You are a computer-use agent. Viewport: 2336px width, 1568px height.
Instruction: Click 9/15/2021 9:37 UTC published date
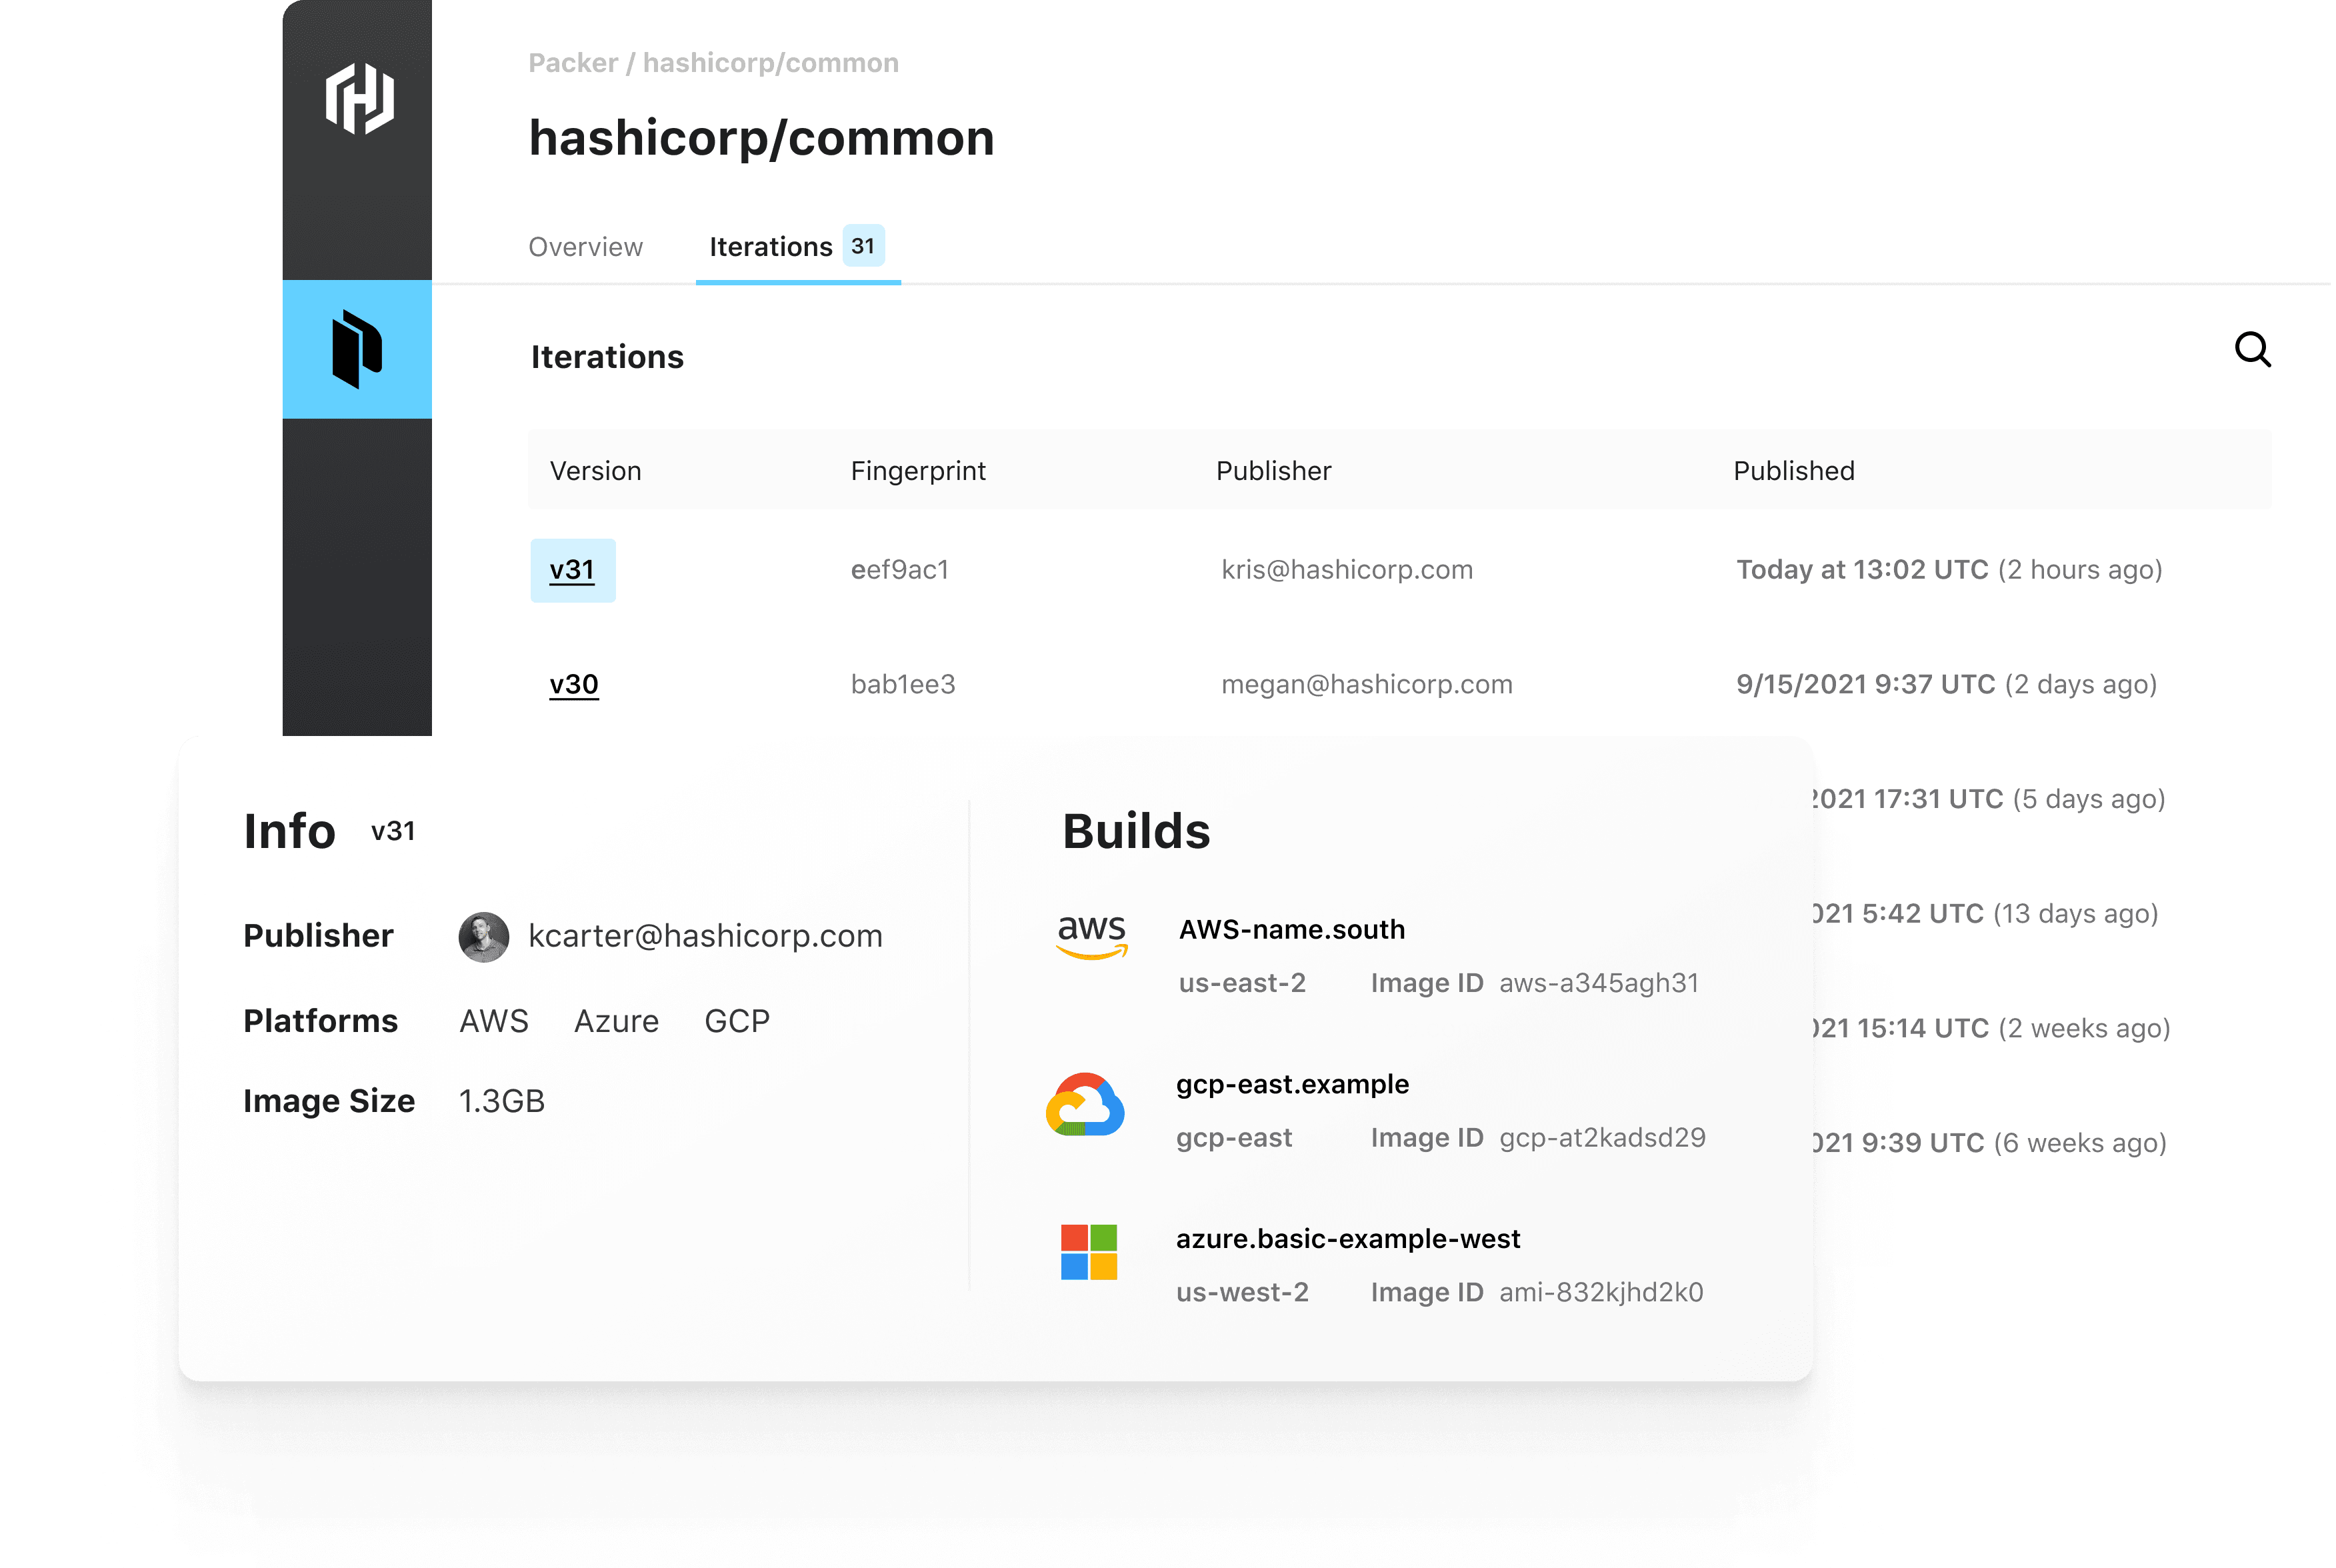click(x=1866, y=685)
